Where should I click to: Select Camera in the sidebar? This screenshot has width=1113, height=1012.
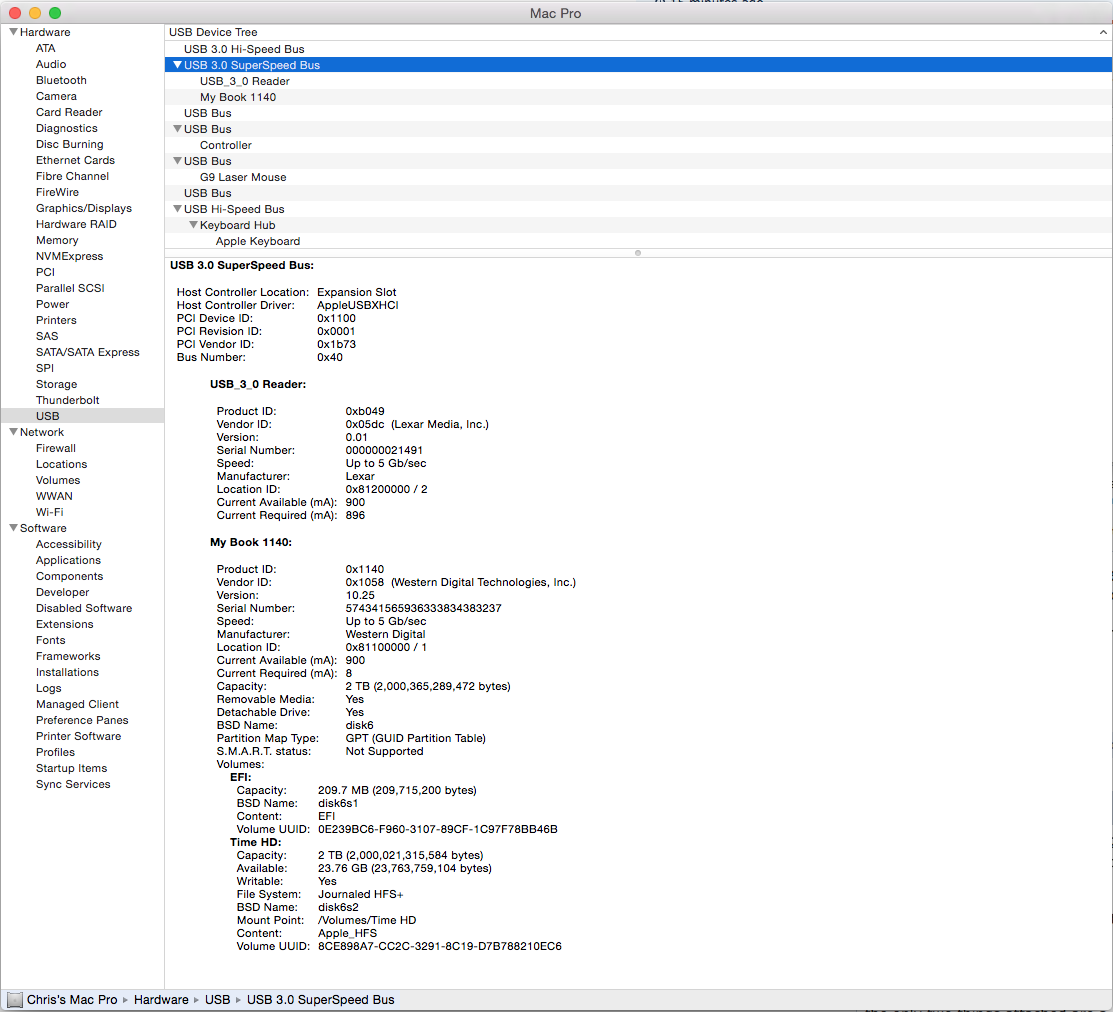[56, 96]
